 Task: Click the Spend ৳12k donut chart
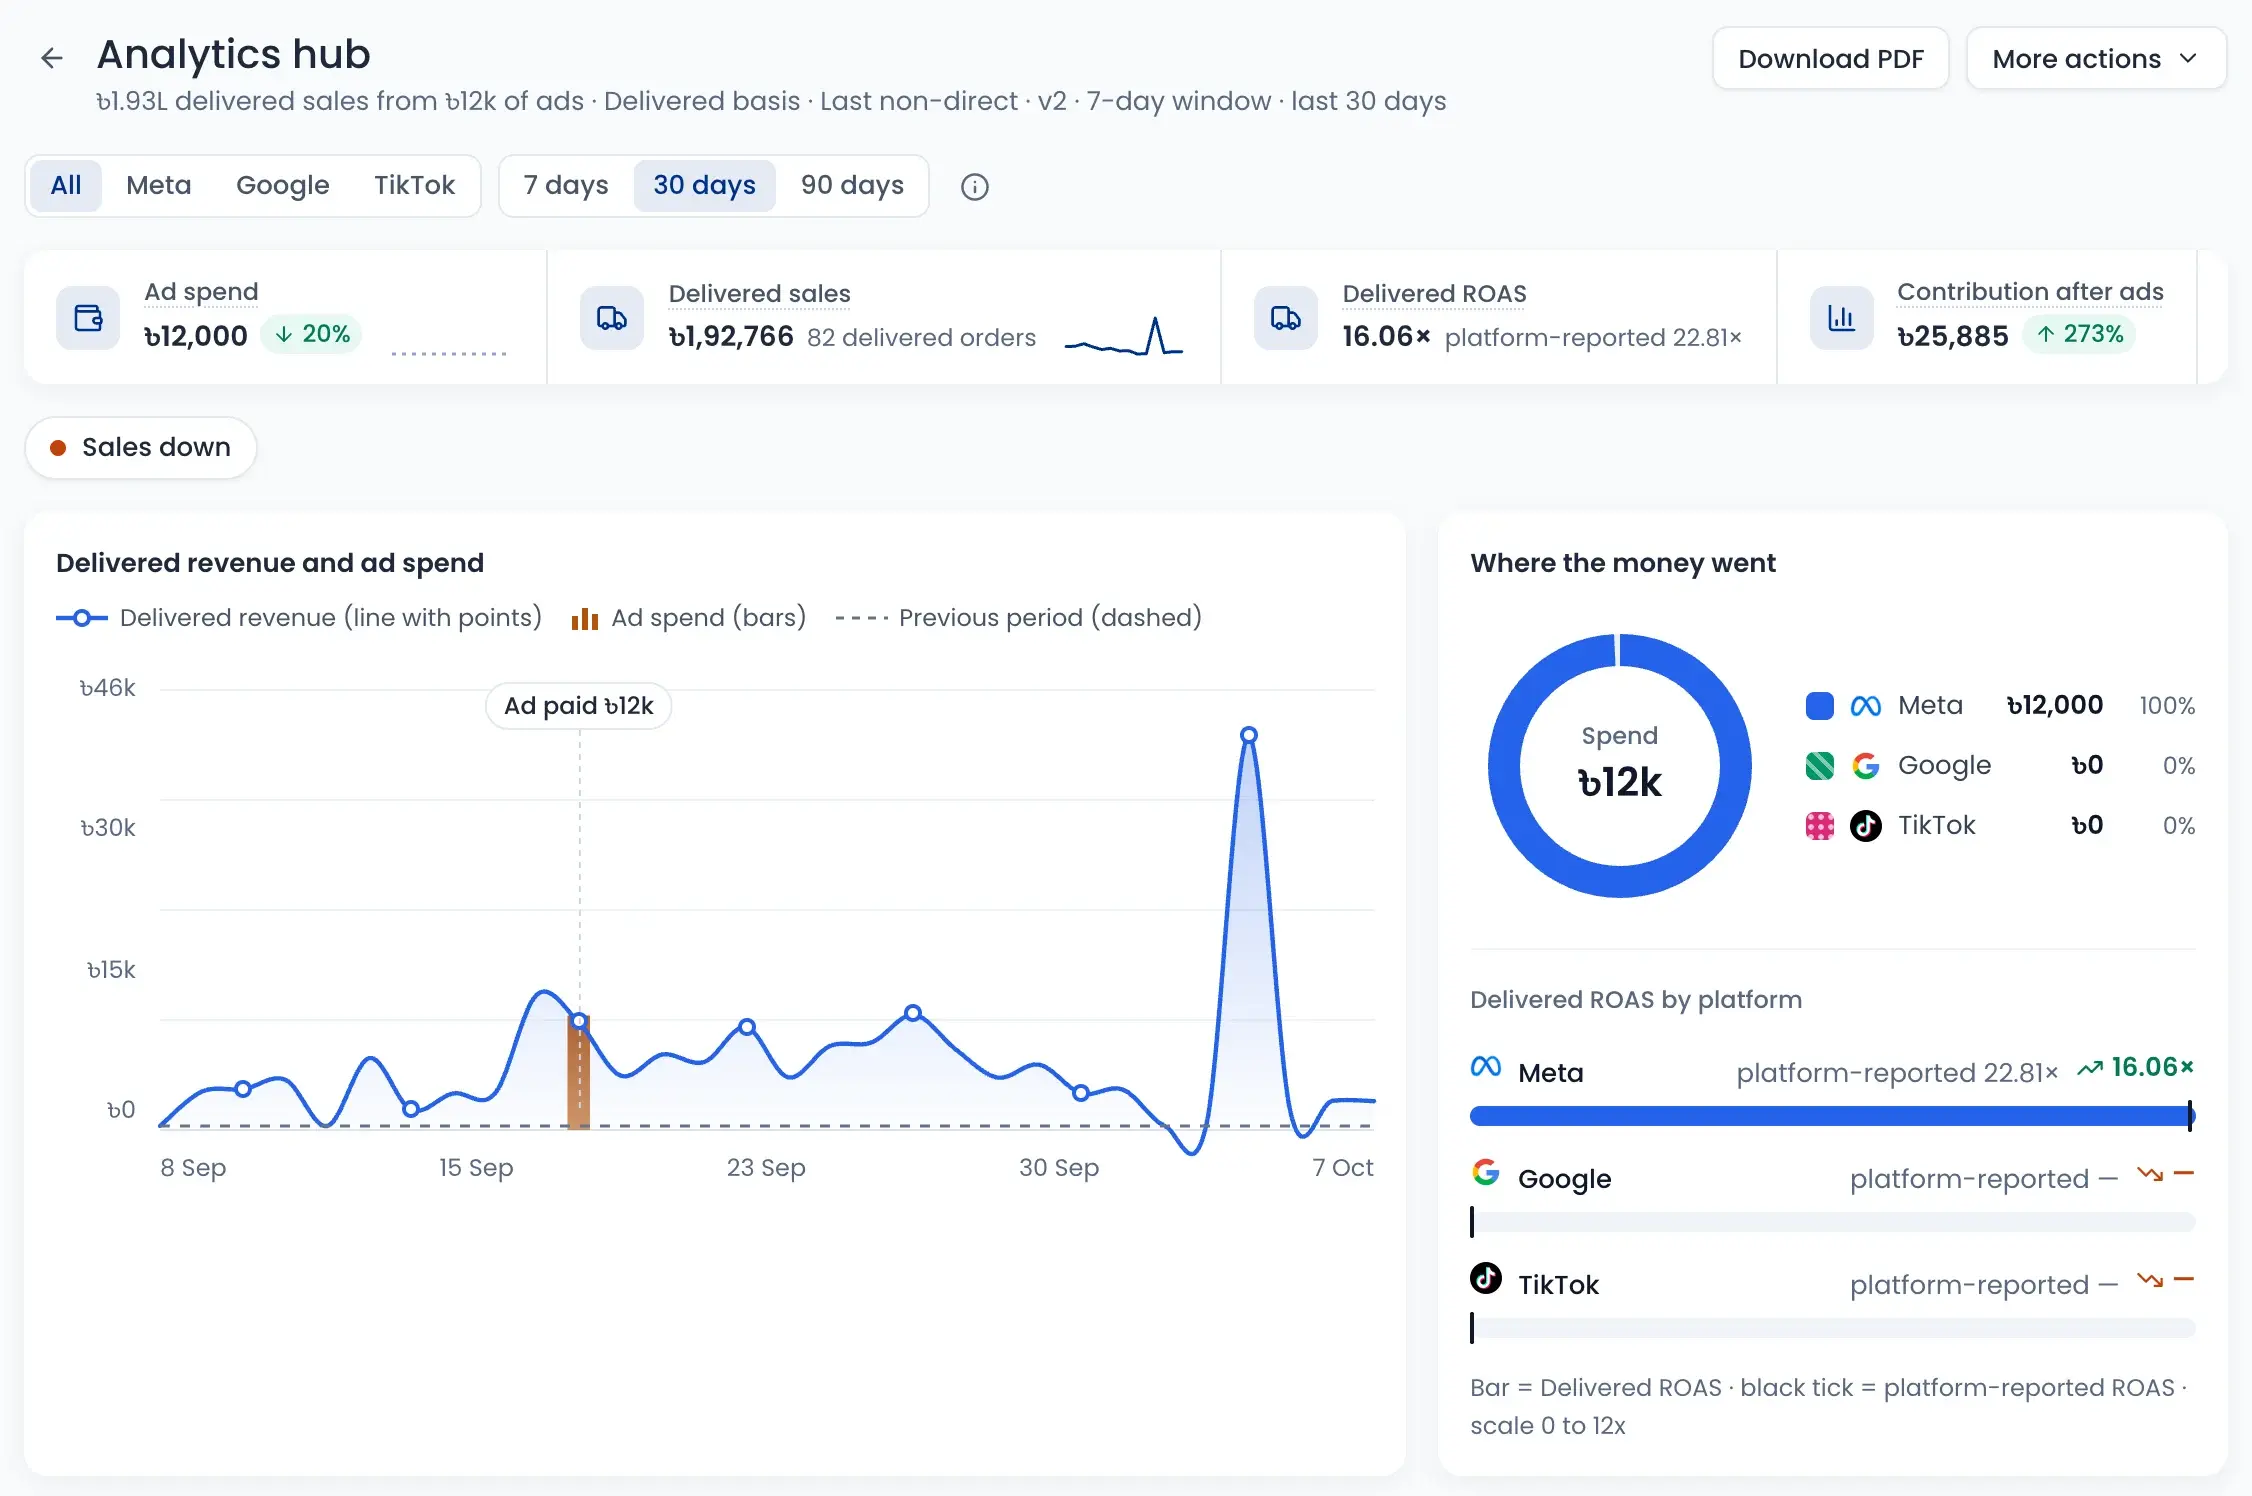[x=1620, y=766]
